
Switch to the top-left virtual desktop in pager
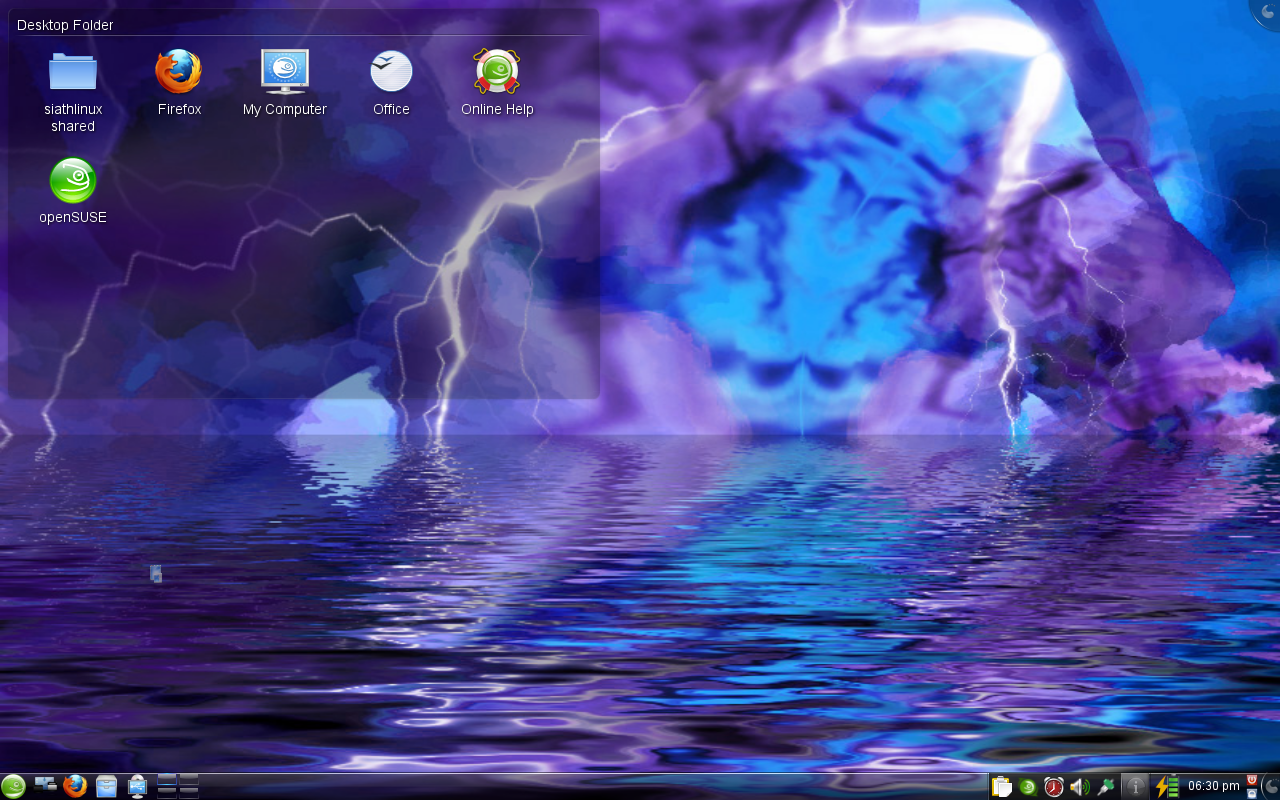click(167, 780)
